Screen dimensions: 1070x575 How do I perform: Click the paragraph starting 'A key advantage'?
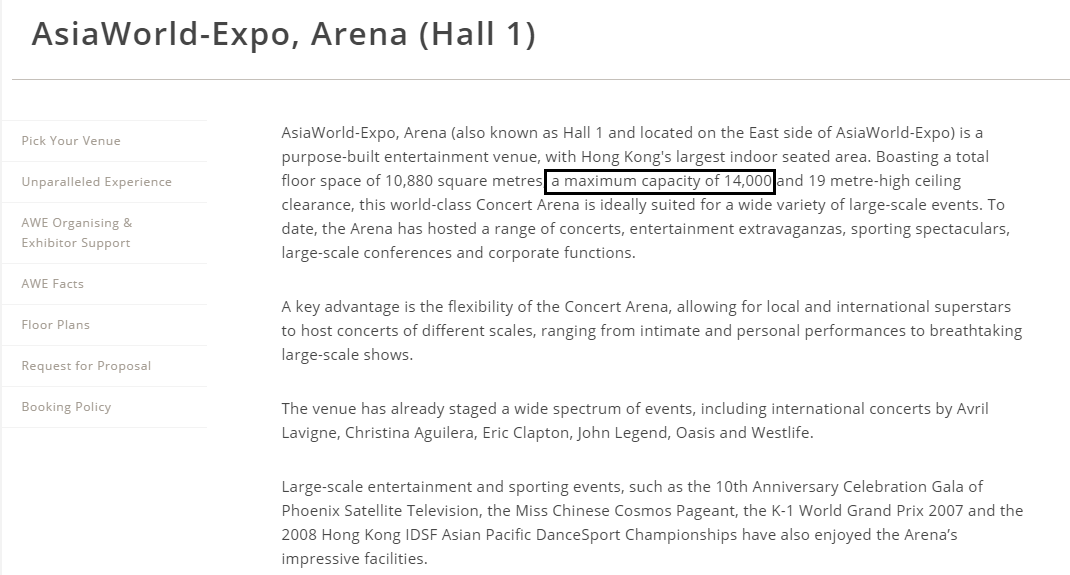click(651, 330)
